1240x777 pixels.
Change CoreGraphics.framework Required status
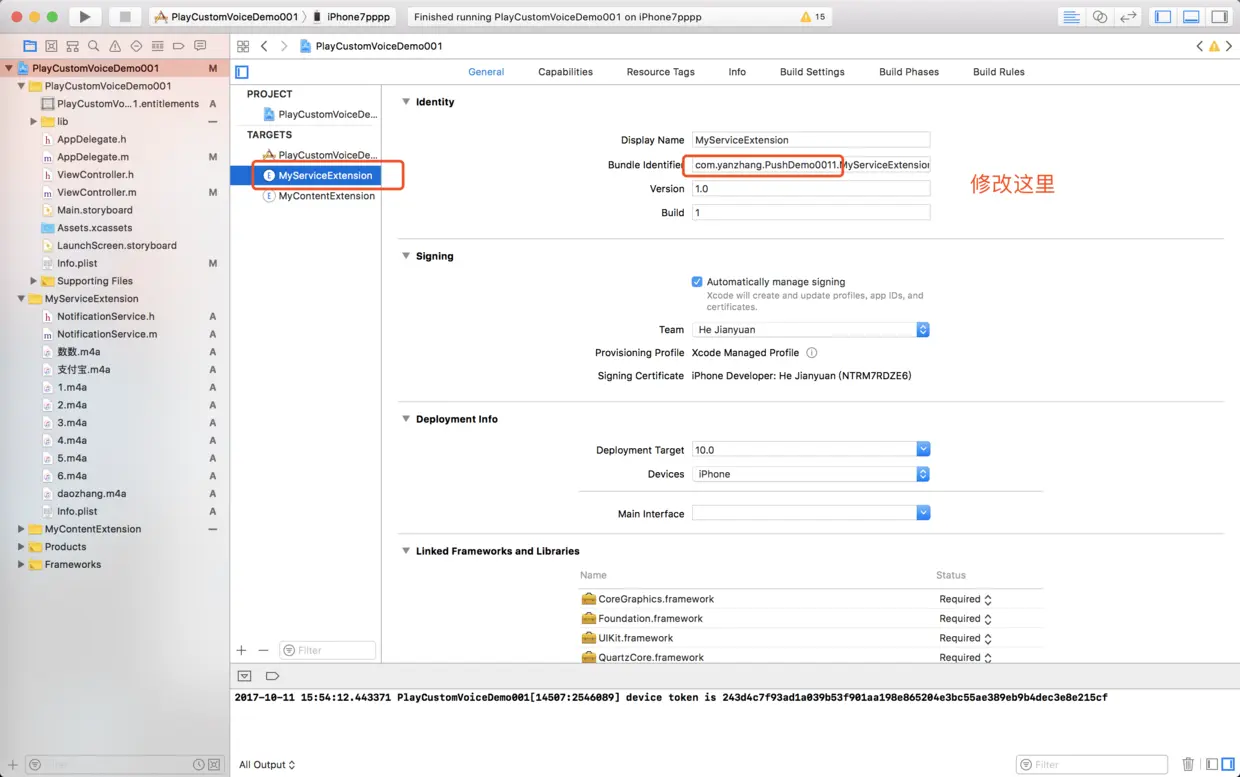pyautogui.click(x=965, y=599)
